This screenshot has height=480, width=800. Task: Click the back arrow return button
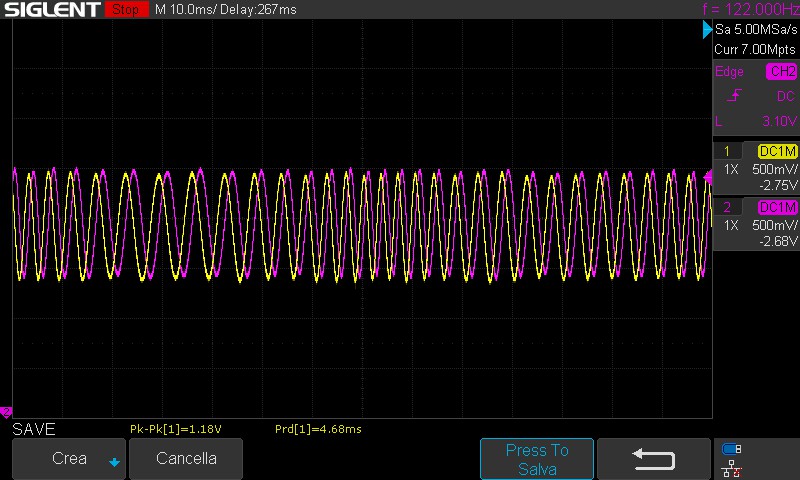(653, 458)
